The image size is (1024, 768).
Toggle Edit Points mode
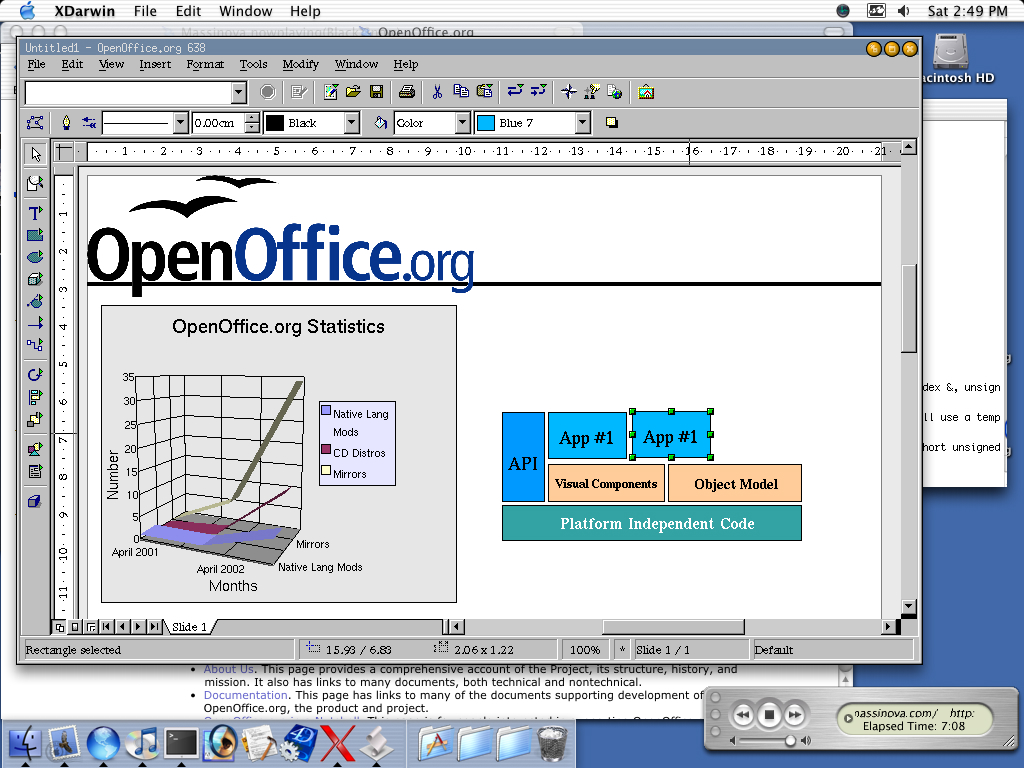coord(36,123)
